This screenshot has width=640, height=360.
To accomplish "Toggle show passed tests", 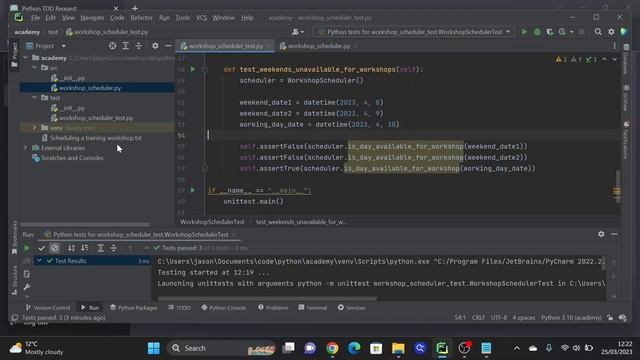I will coord(41,248).
